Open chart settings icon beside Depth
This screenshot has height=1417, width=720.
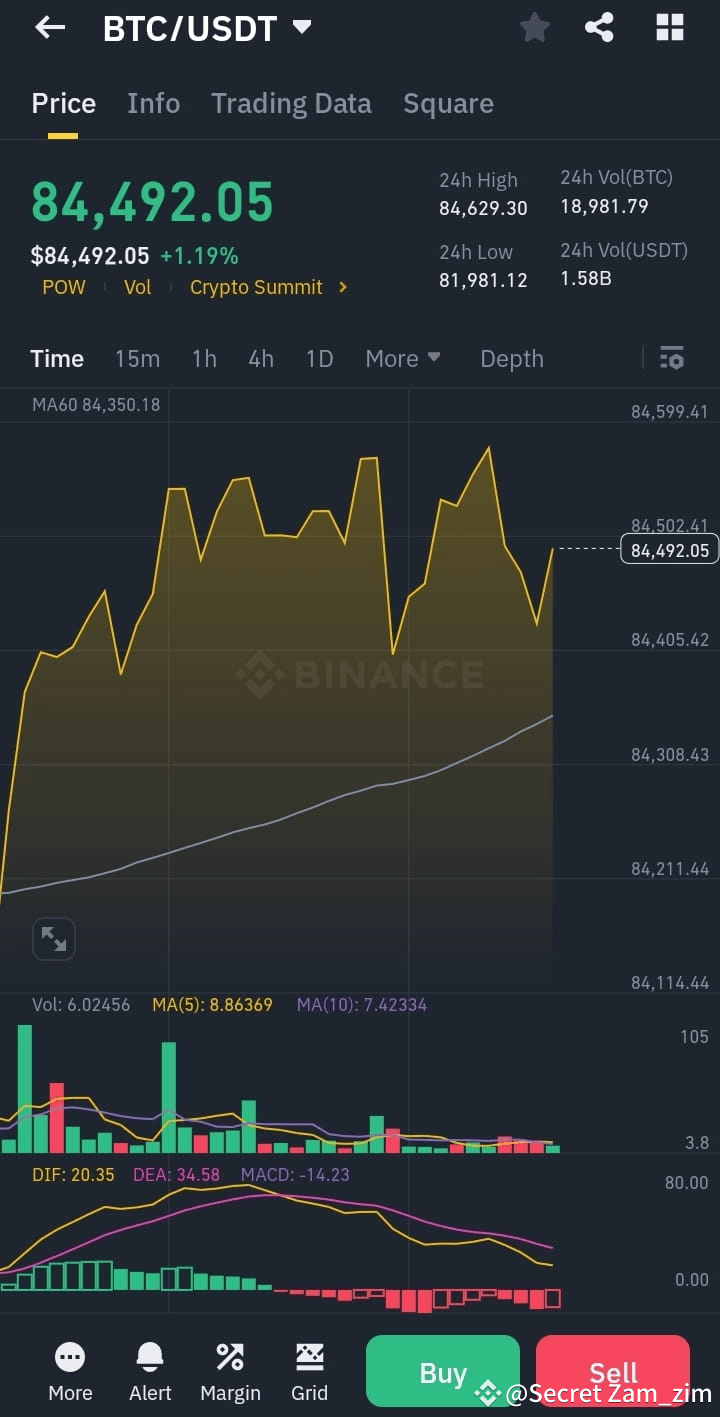(672, 358)
